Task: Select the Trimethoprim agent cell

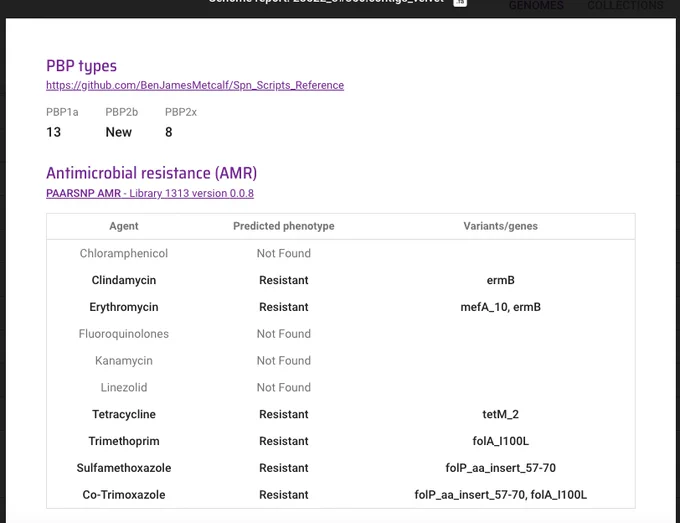Action: pyautogui.click(x=124, y=441)
